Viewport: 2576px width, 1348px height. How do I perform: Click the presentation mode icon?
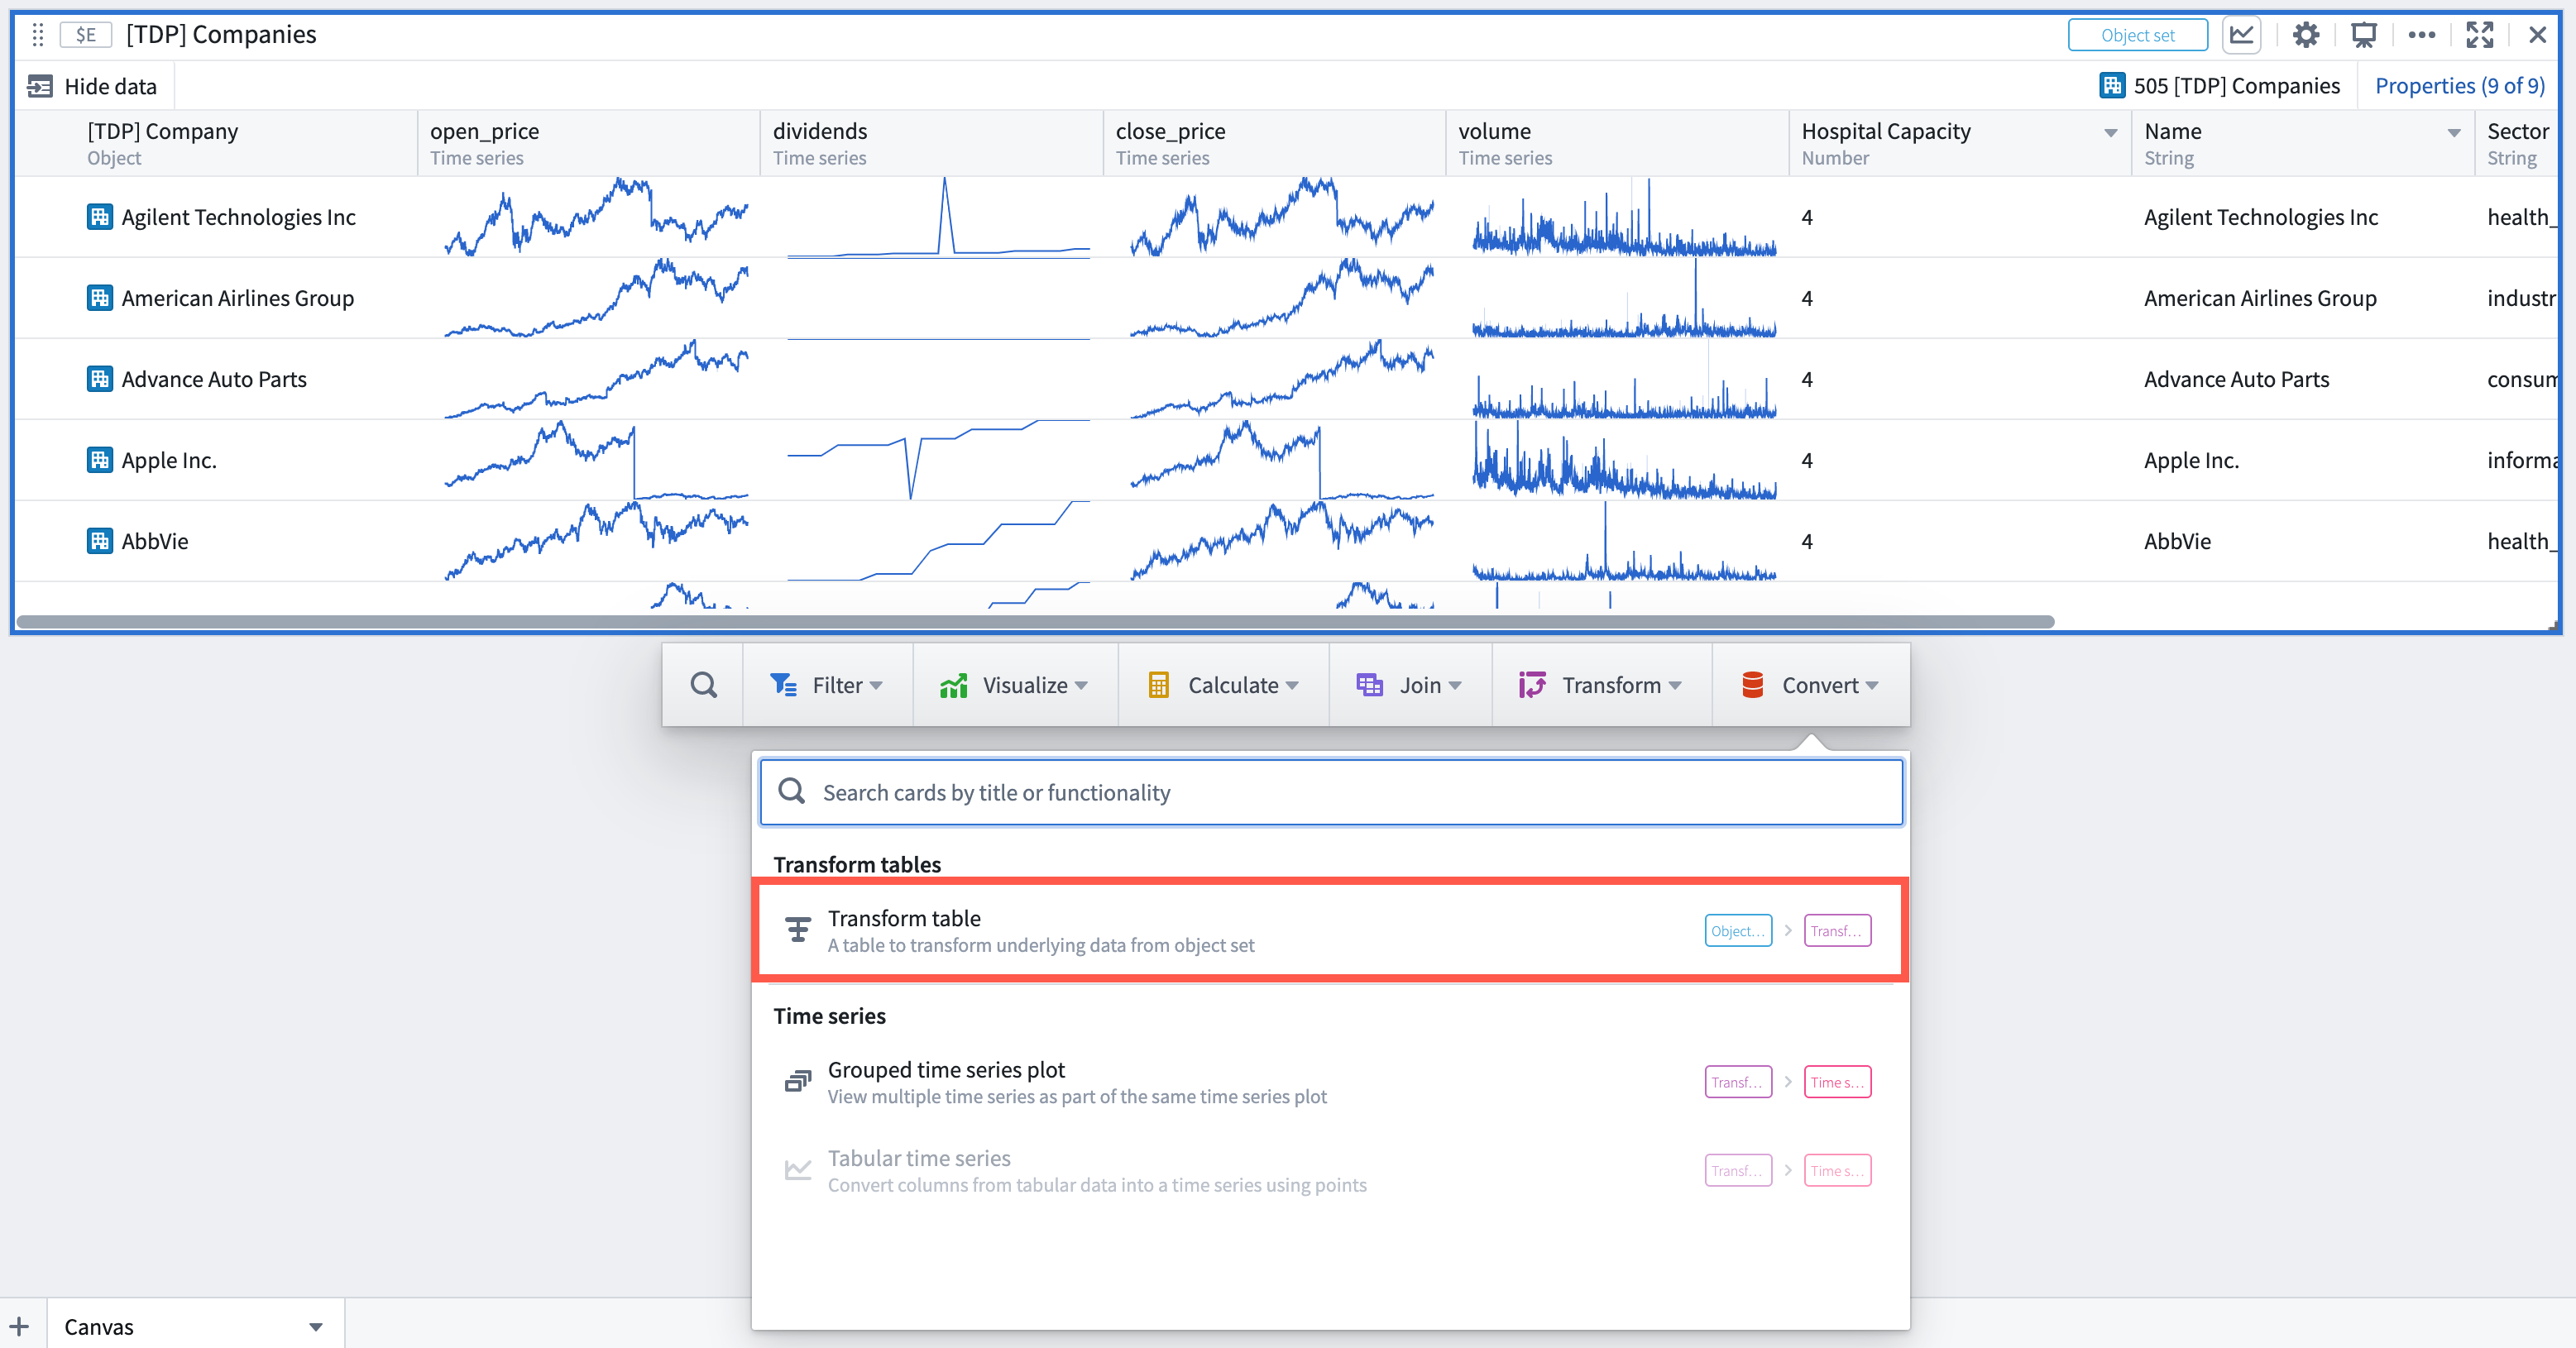(x=2363, y=35)
